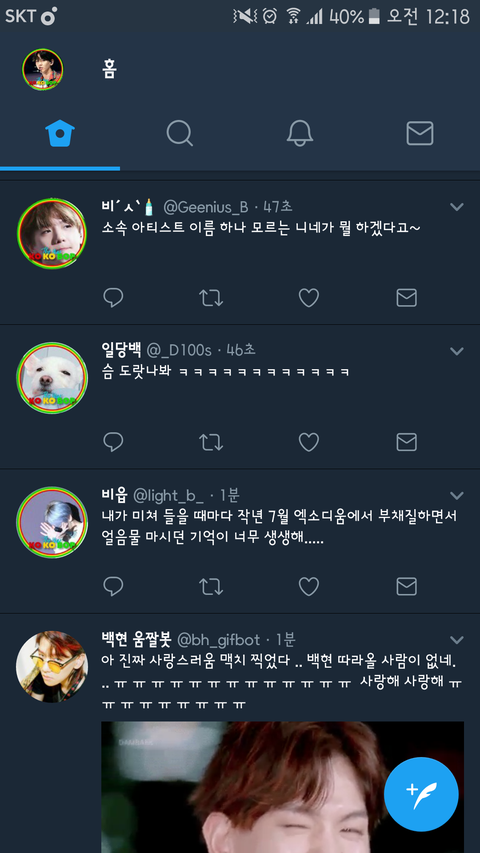The height and width of the screenshot is (853, 480).
Task: Open the direct messages envelope tab
Action: [420, 133]
